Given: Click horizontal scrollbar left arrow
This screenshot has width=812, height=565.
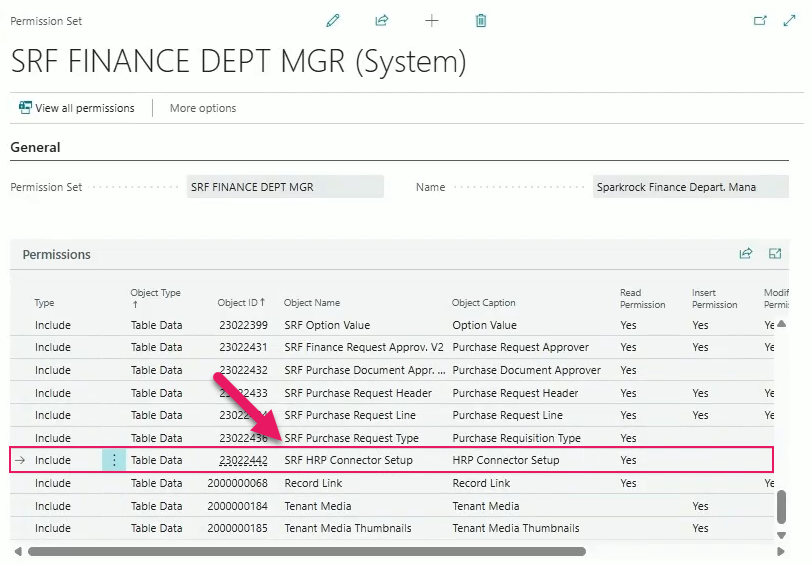Looking at the screenshot, I should 18,551.
